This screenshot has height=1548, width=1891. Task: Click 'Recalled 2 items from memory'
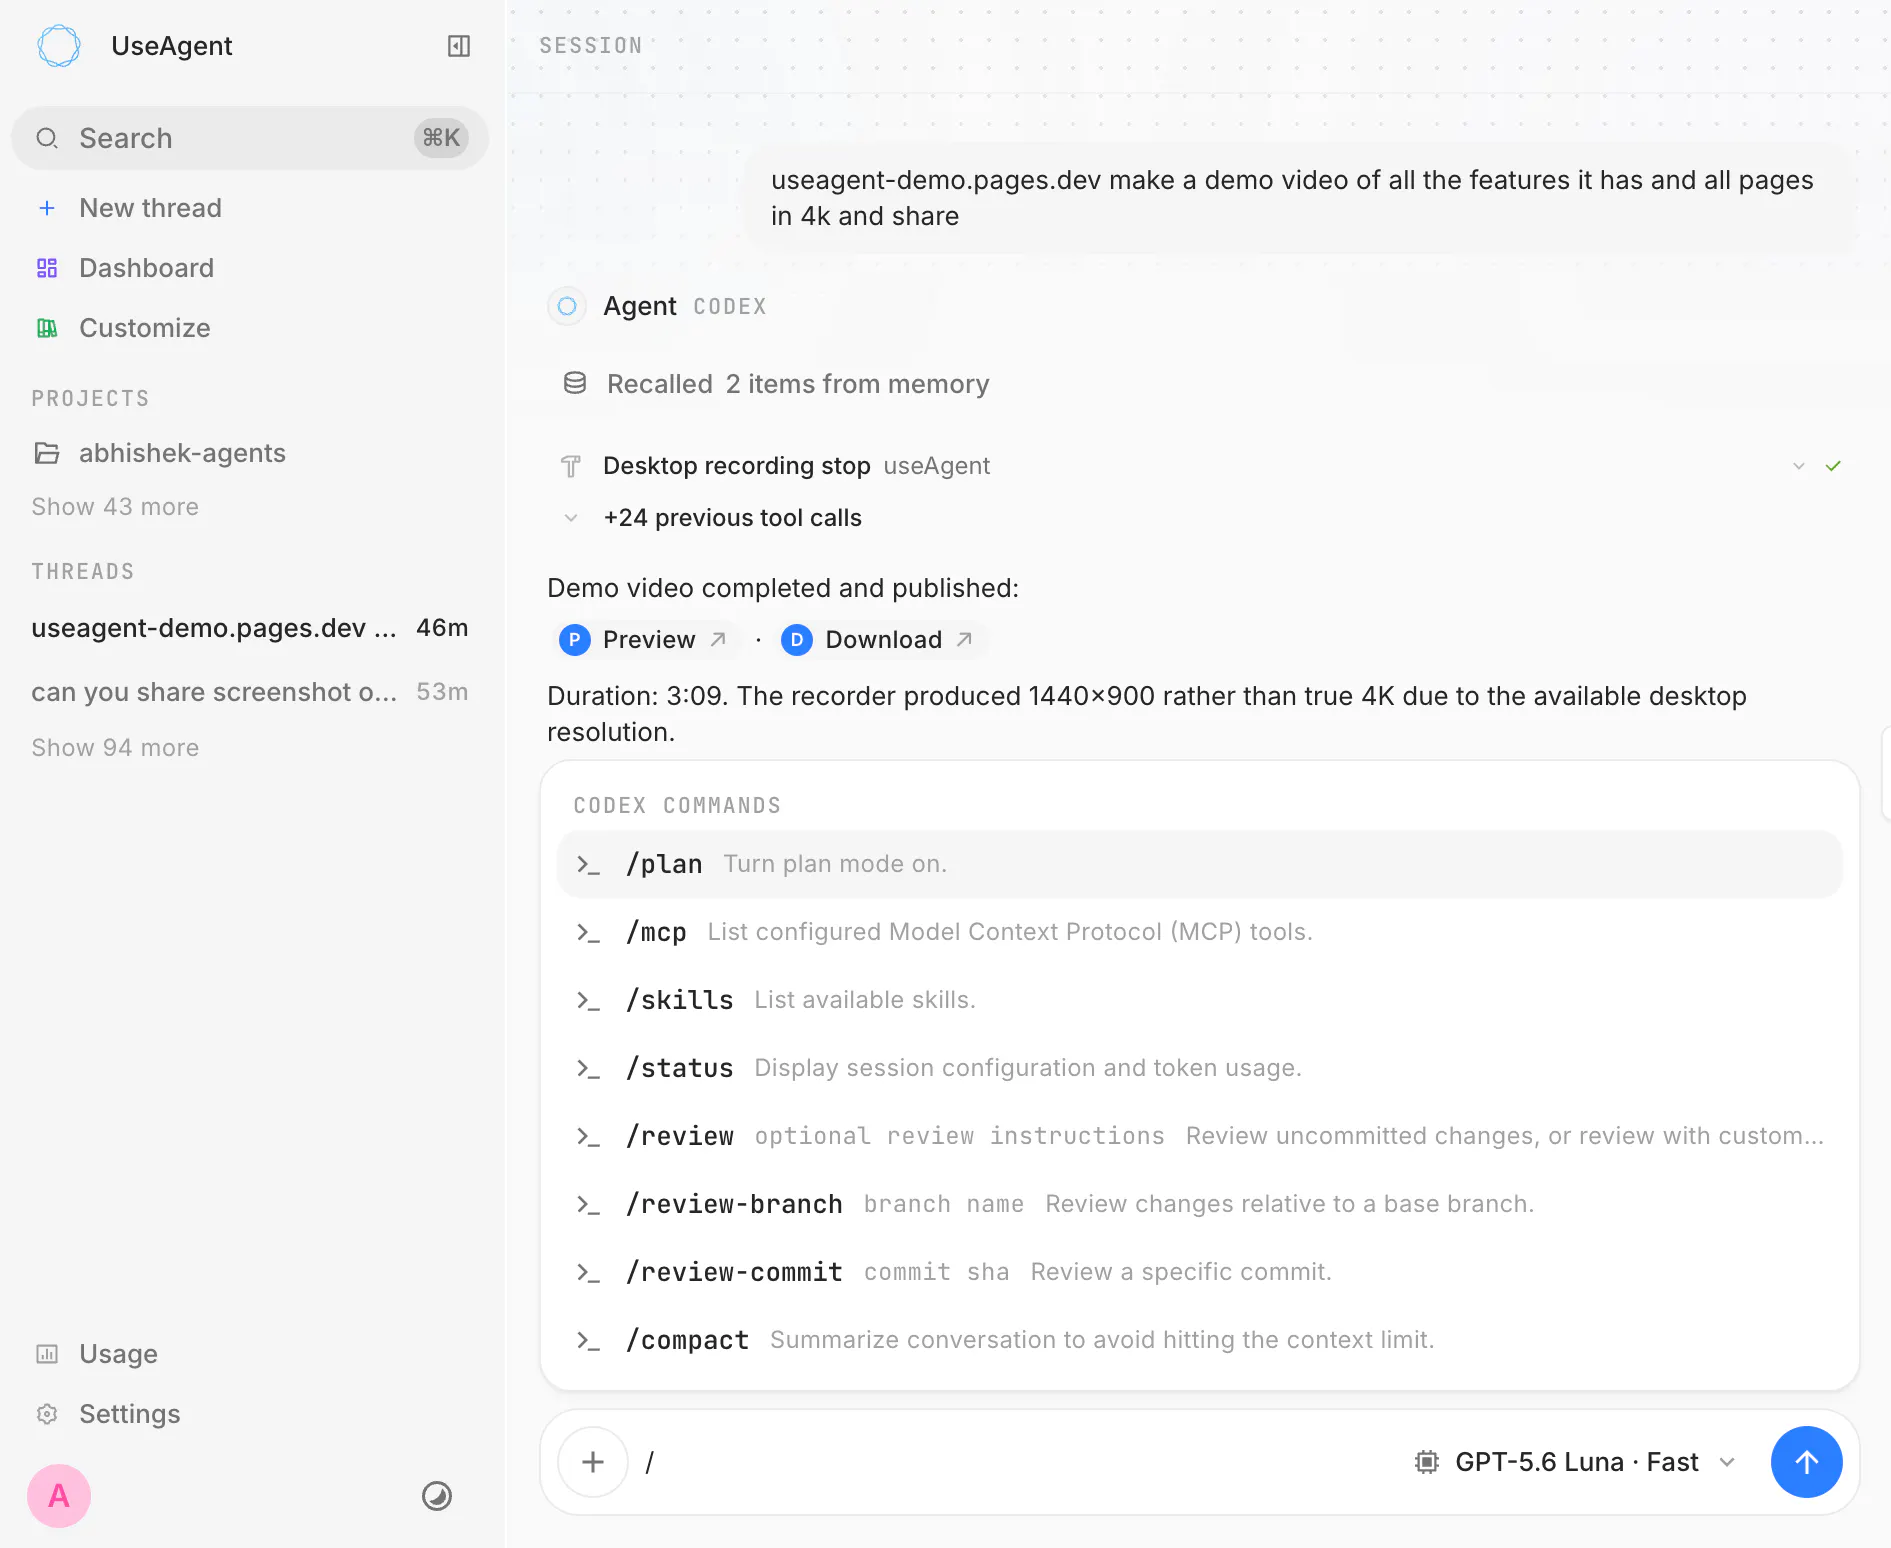(x=798, y=384)
